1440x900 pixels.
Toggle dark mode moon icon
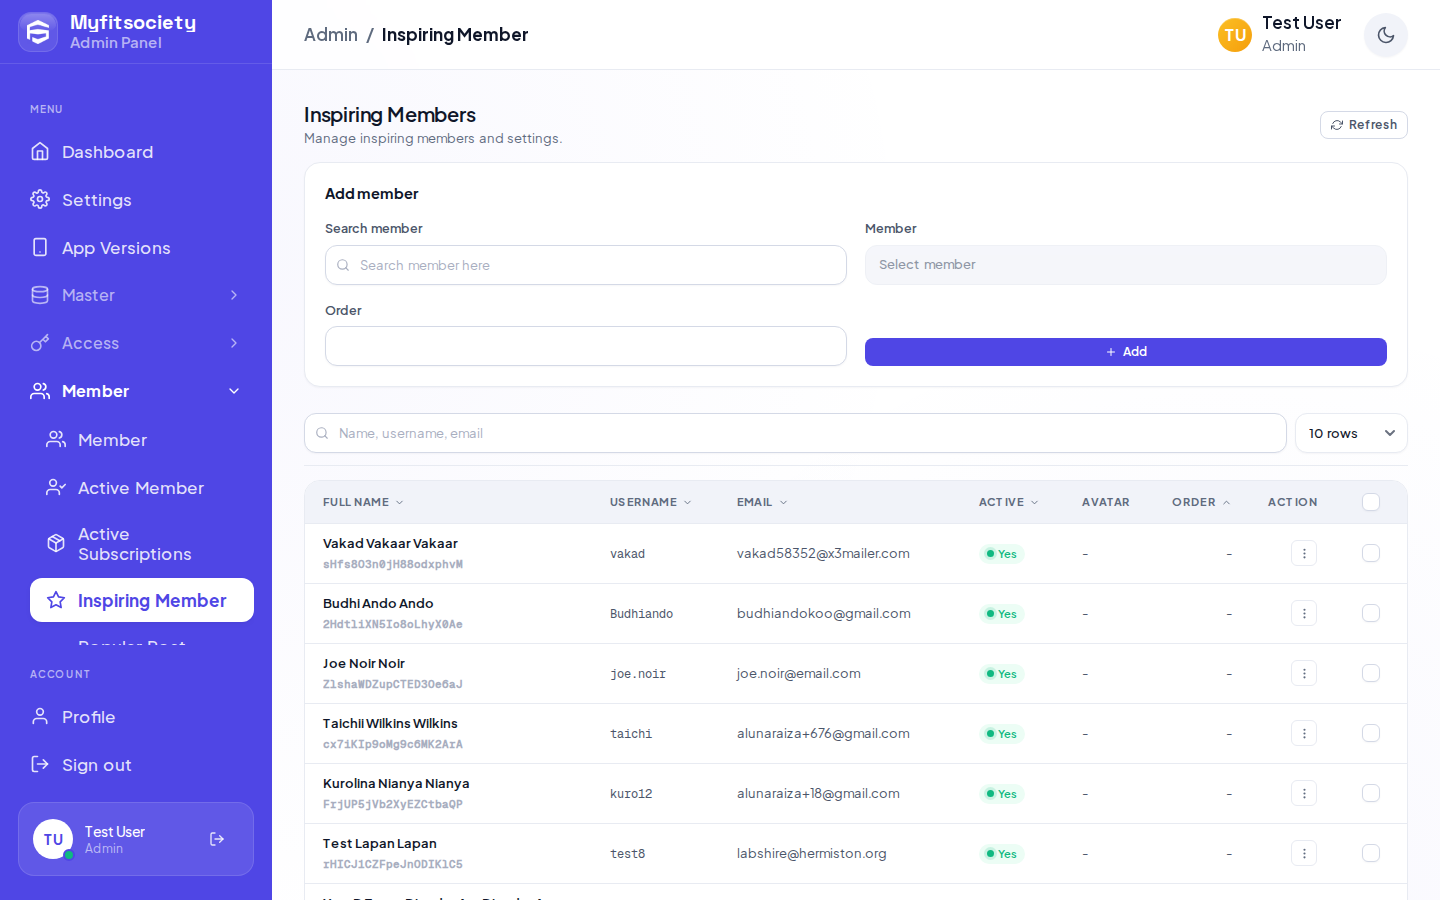click(x=1385, y=35)
